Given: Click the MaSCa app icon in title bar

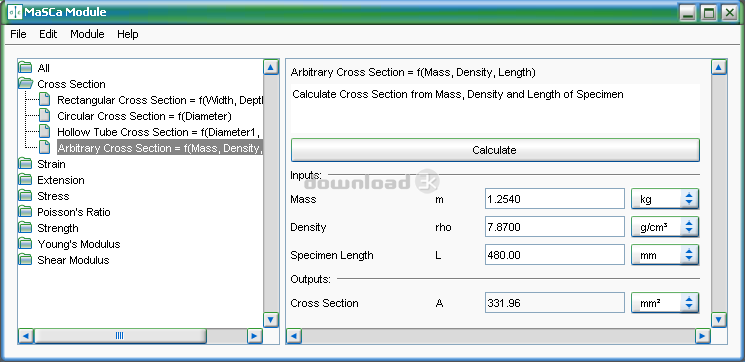Looking at the screenshot, I should point(15,12).
